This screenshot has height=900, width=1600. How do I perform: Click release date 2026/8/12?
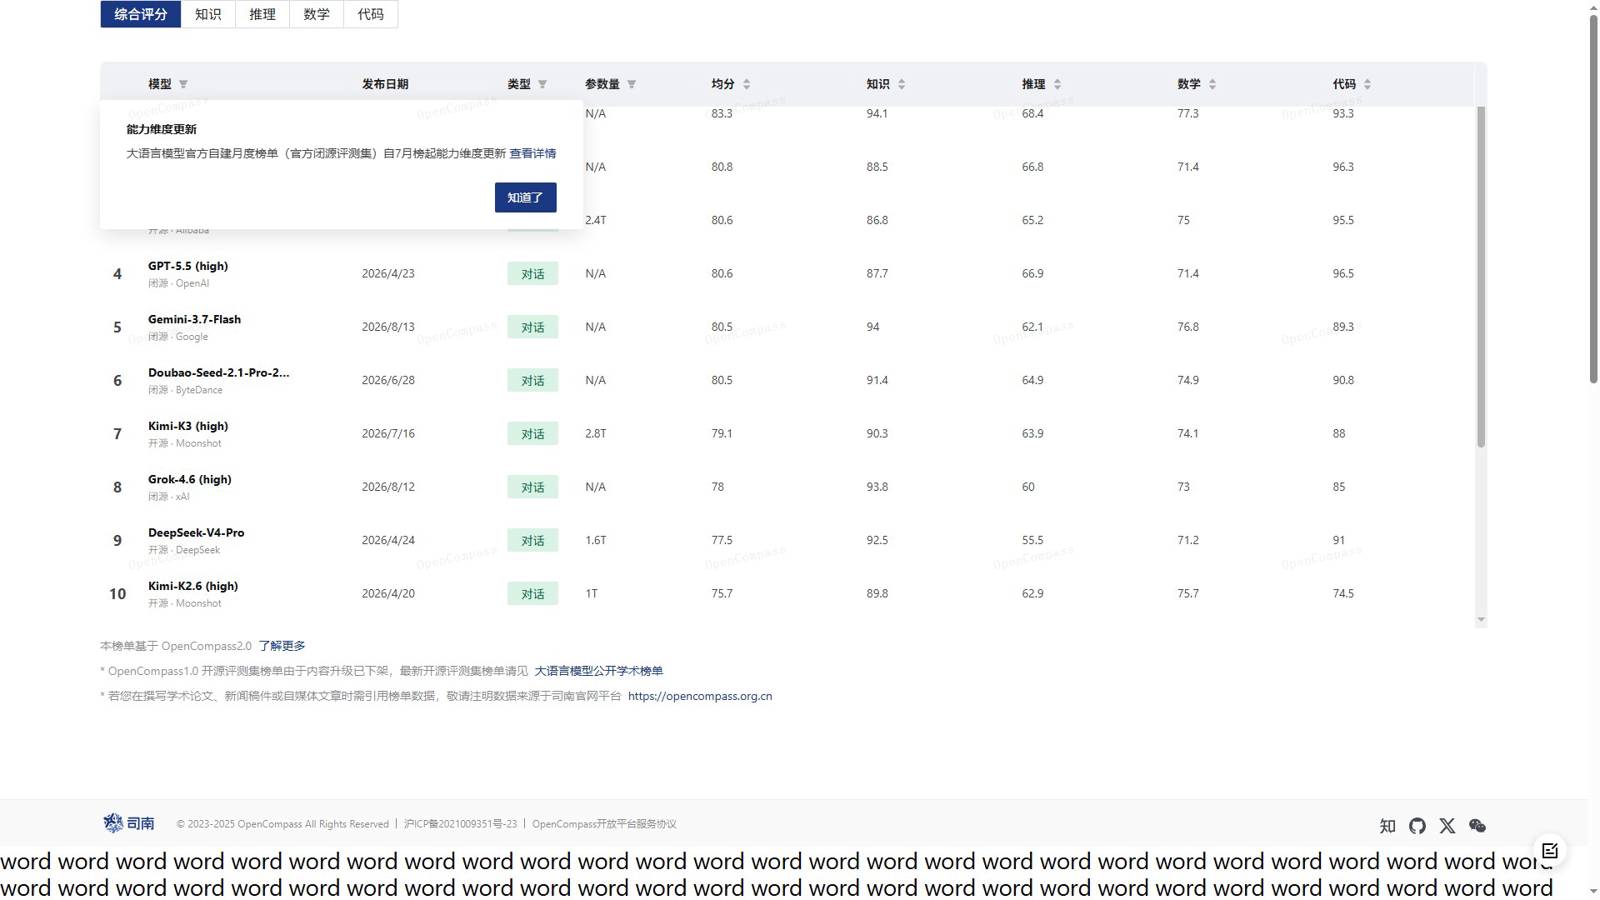[388, 487]
